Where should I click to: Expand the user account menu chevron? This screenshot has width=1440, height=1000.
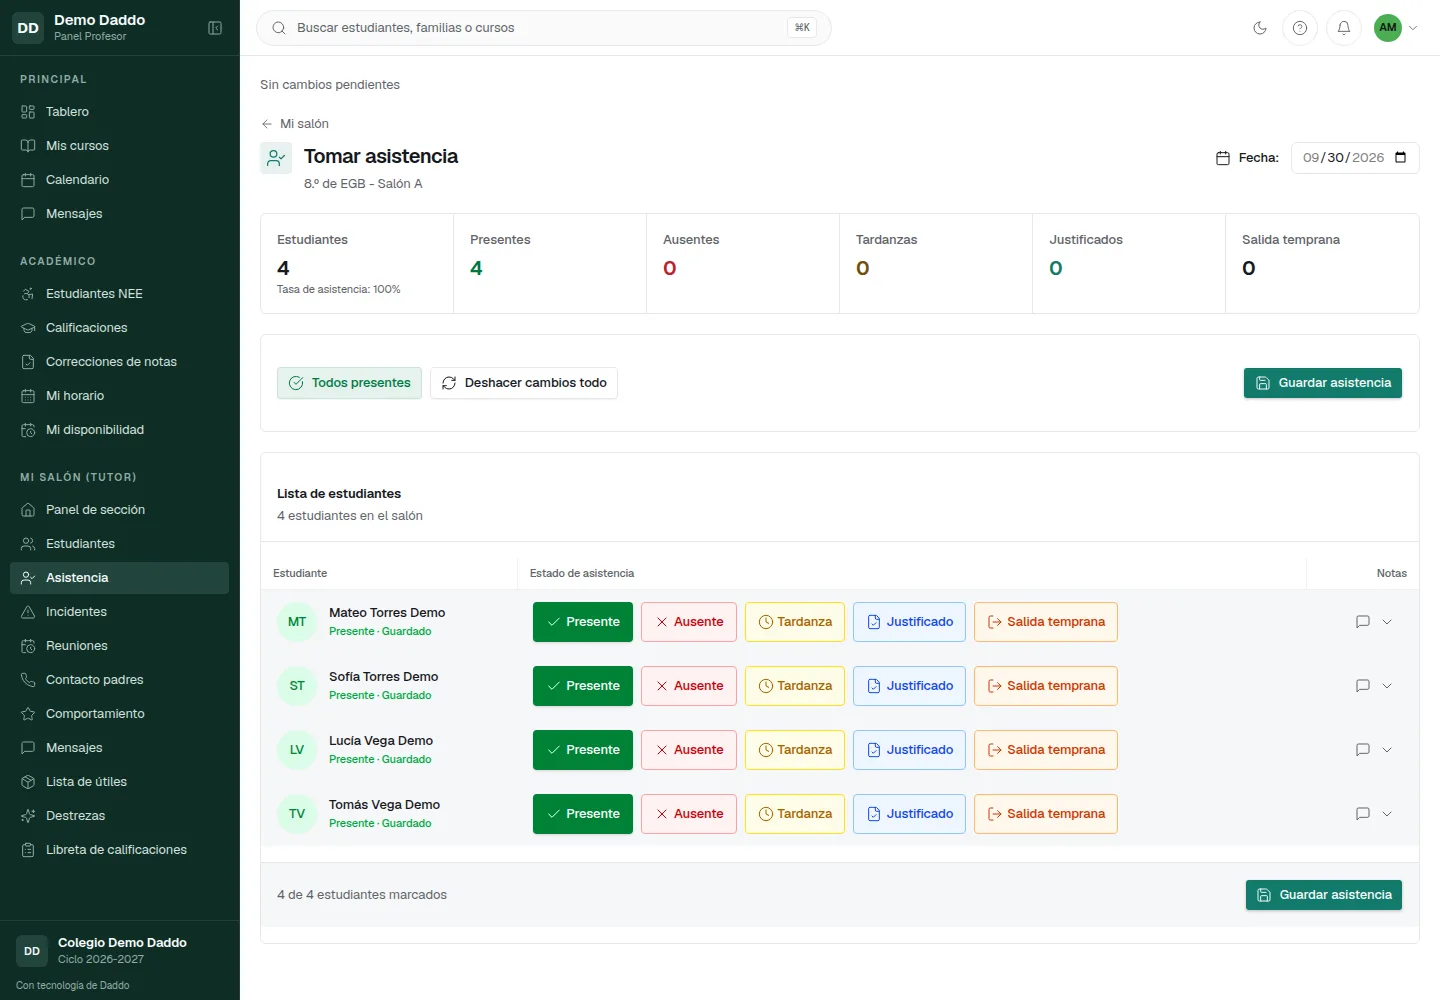pos(1413,28)
